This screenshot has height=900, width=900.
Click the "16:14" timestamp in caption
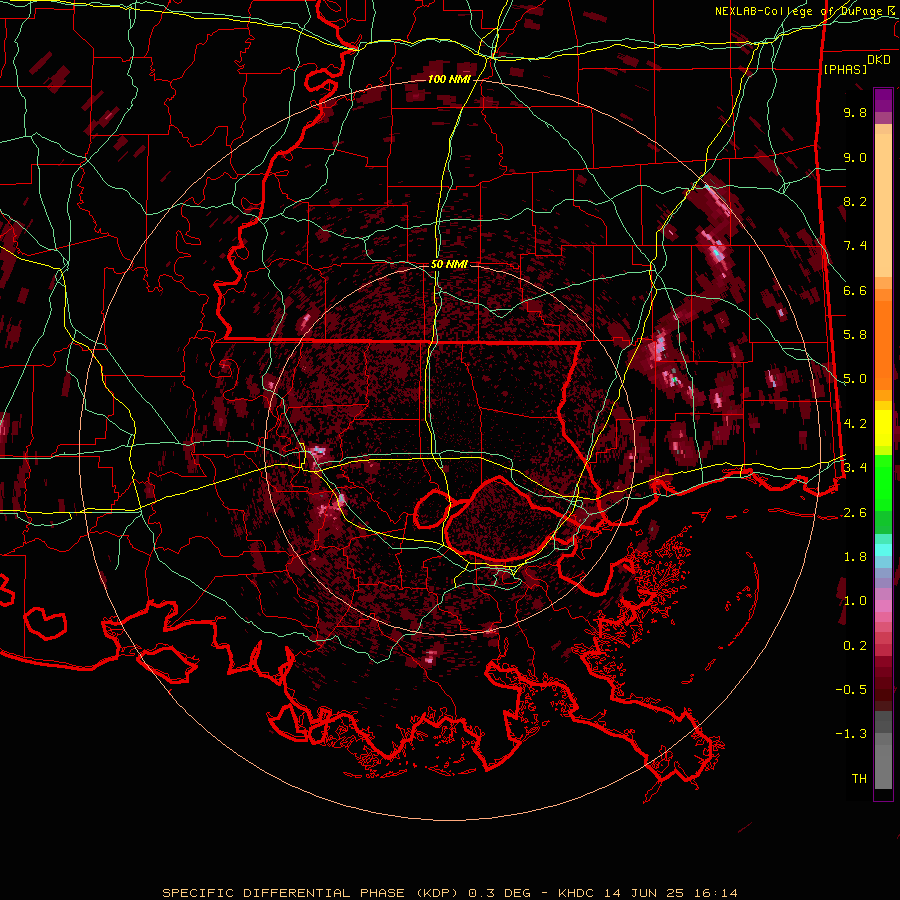[x=716, y=893]
